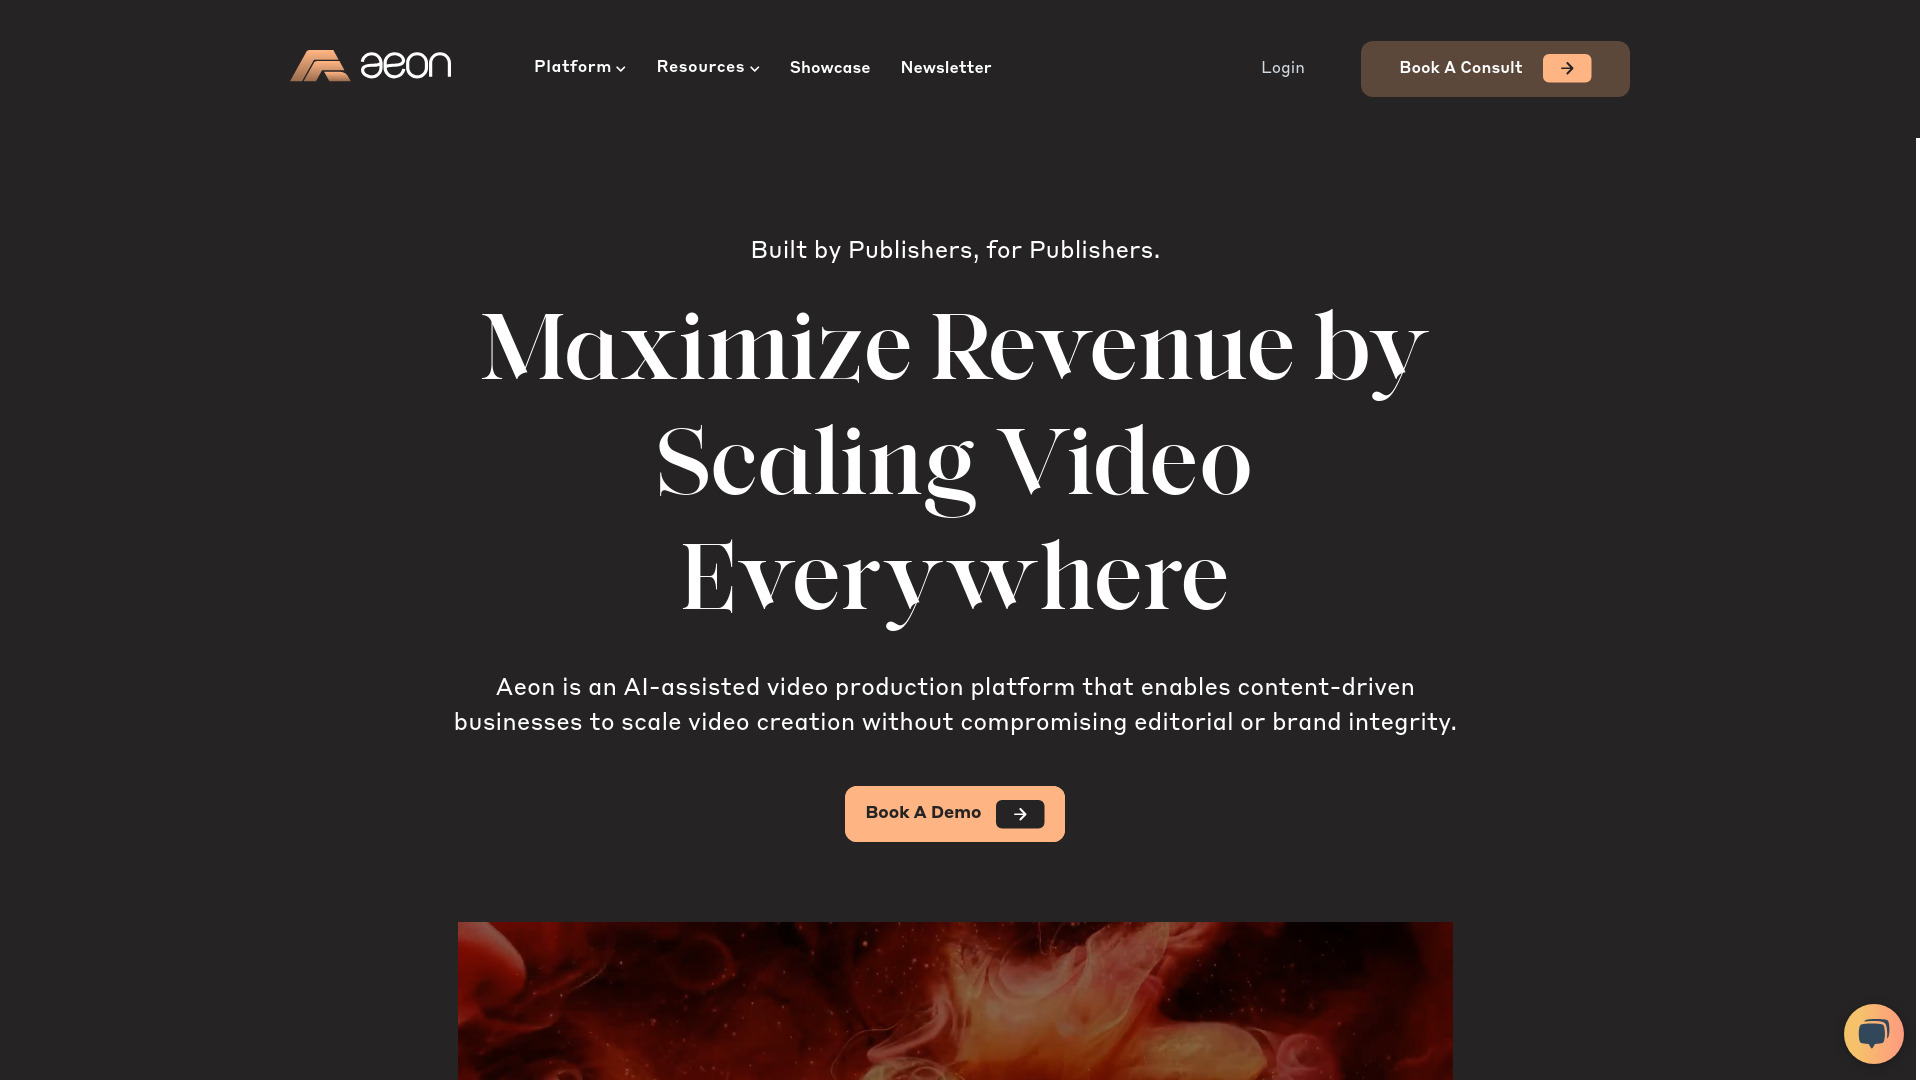Click the Login button
Viewport: 1920px width, 1080px height.
click(x=1282, y=67)
